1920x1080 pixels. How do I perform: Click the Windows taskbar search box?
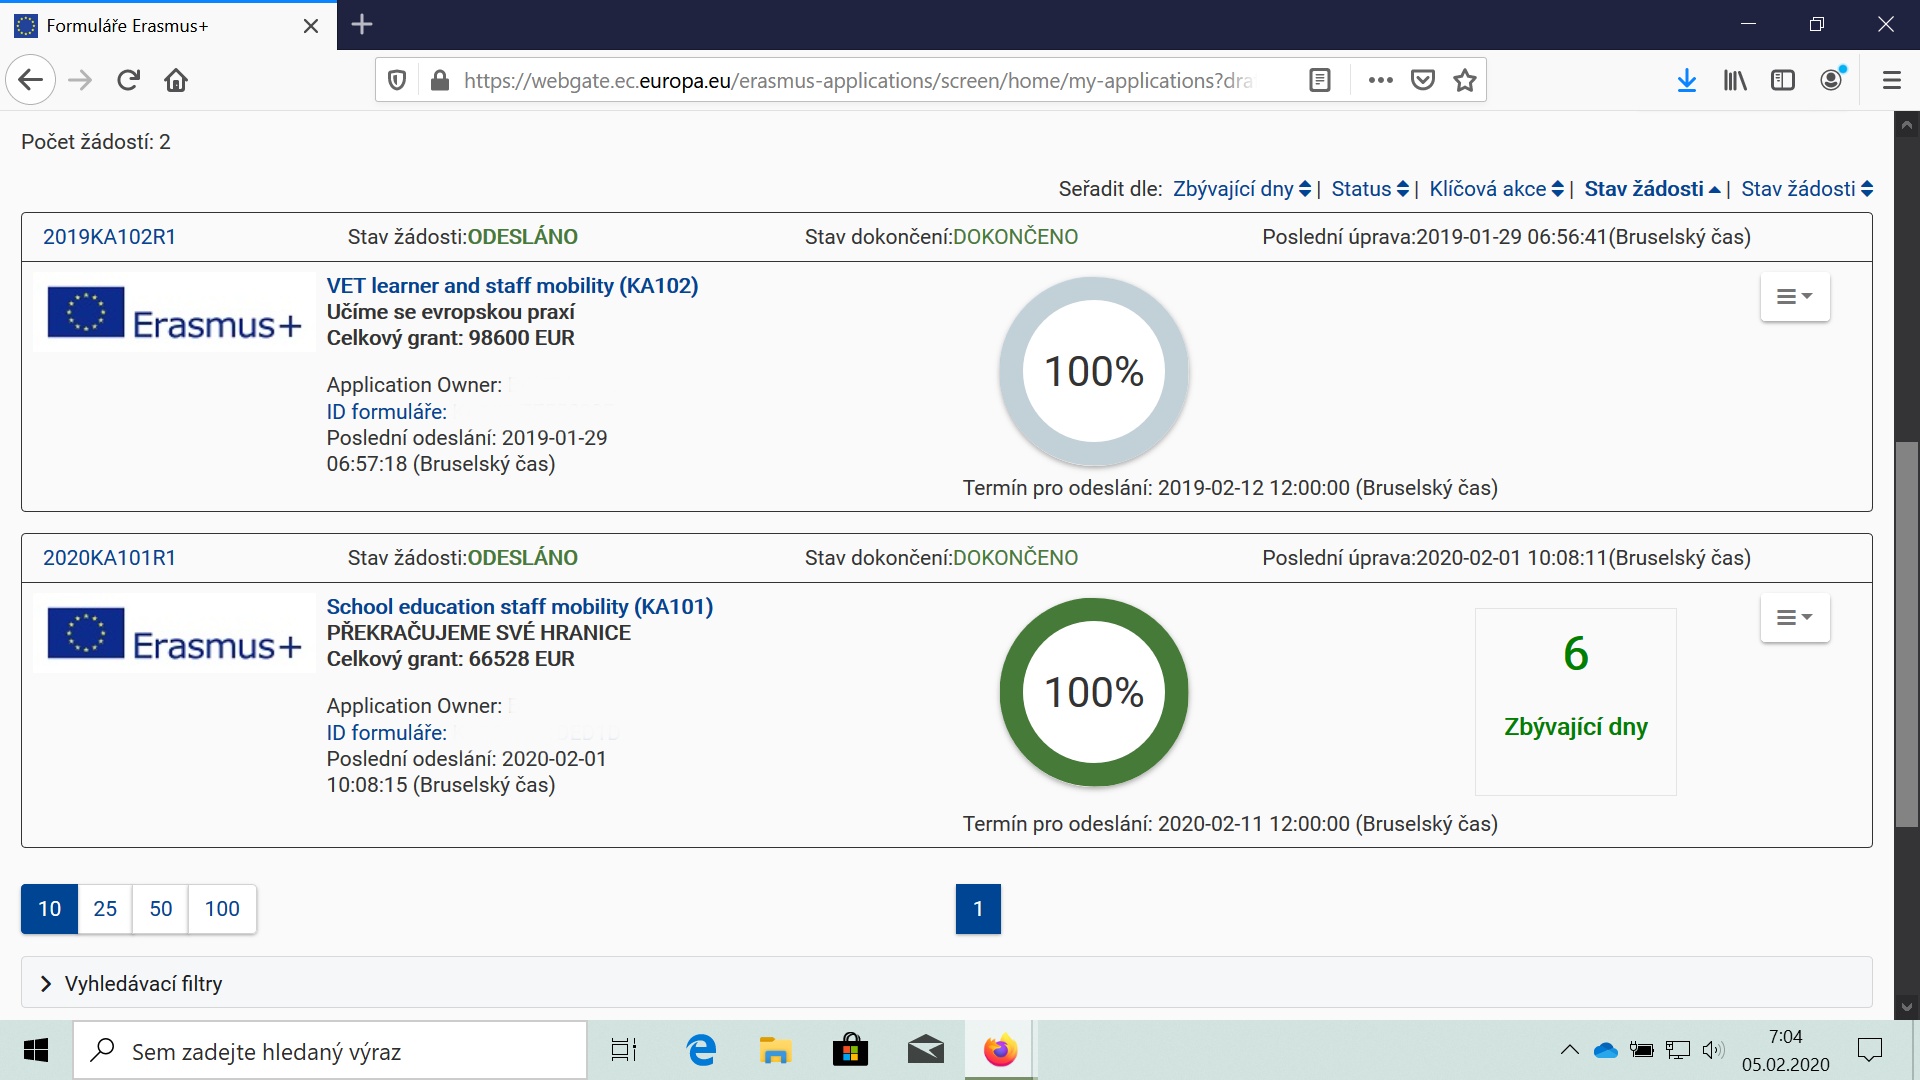pyautogui.click(x=330, y=1051)
